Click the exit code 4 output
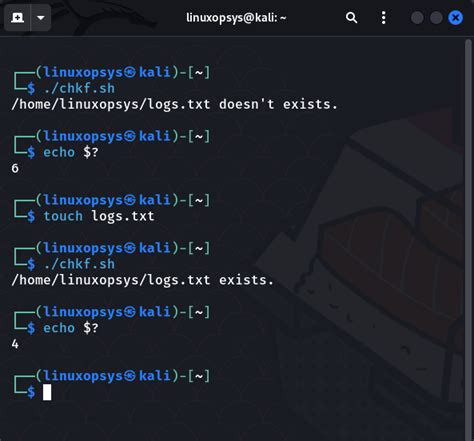The width and height of the screenshot is (474, 441). [15, 344]
